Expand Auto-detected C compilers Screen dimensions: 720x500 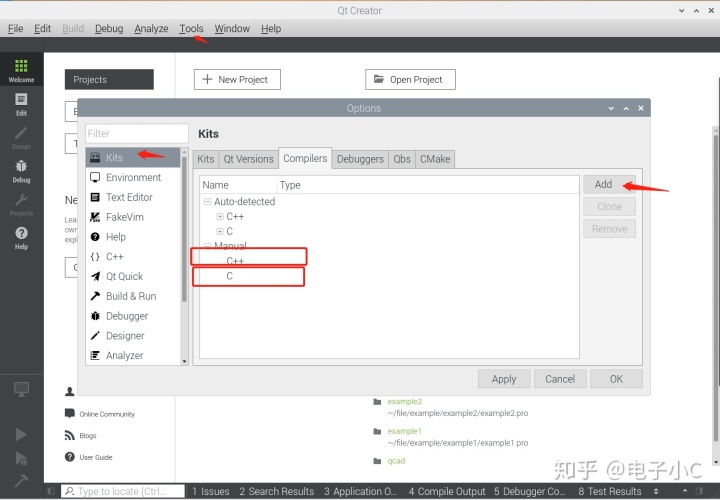tap(220, 231)
